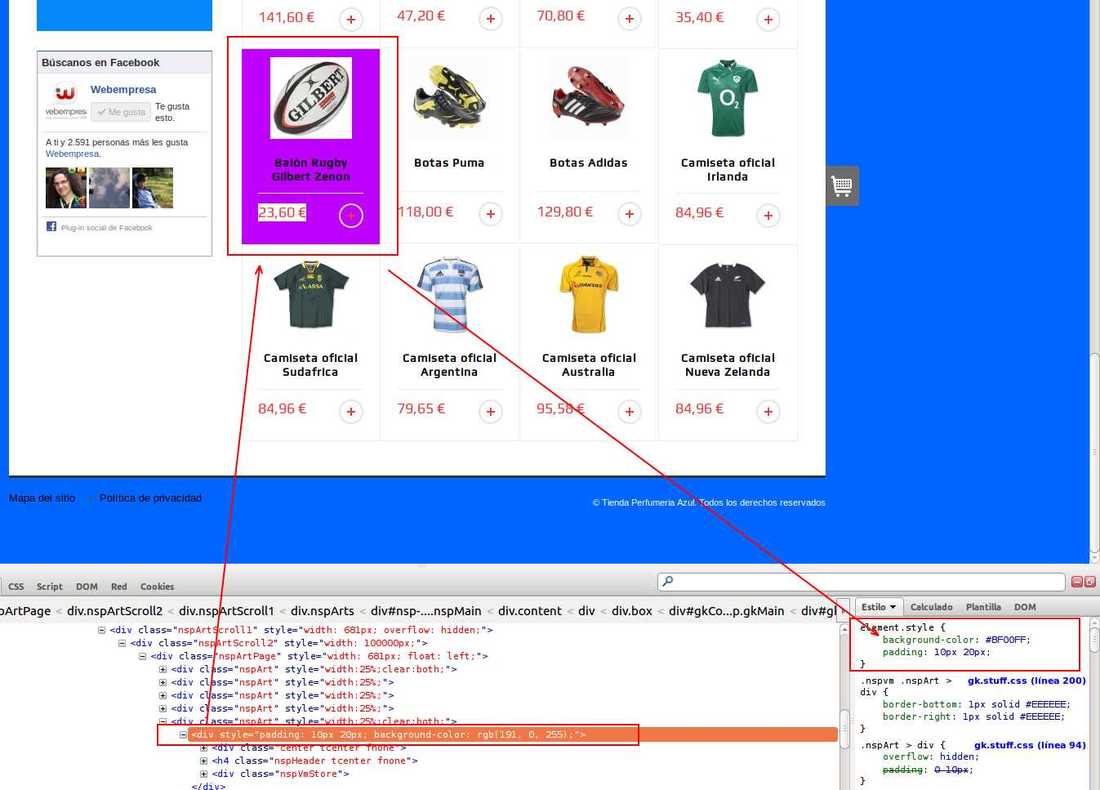Screen dimensions: 1100x790
Task: Add Camiseta oficial Argentina with plus icon
Action: pos(490,411)
